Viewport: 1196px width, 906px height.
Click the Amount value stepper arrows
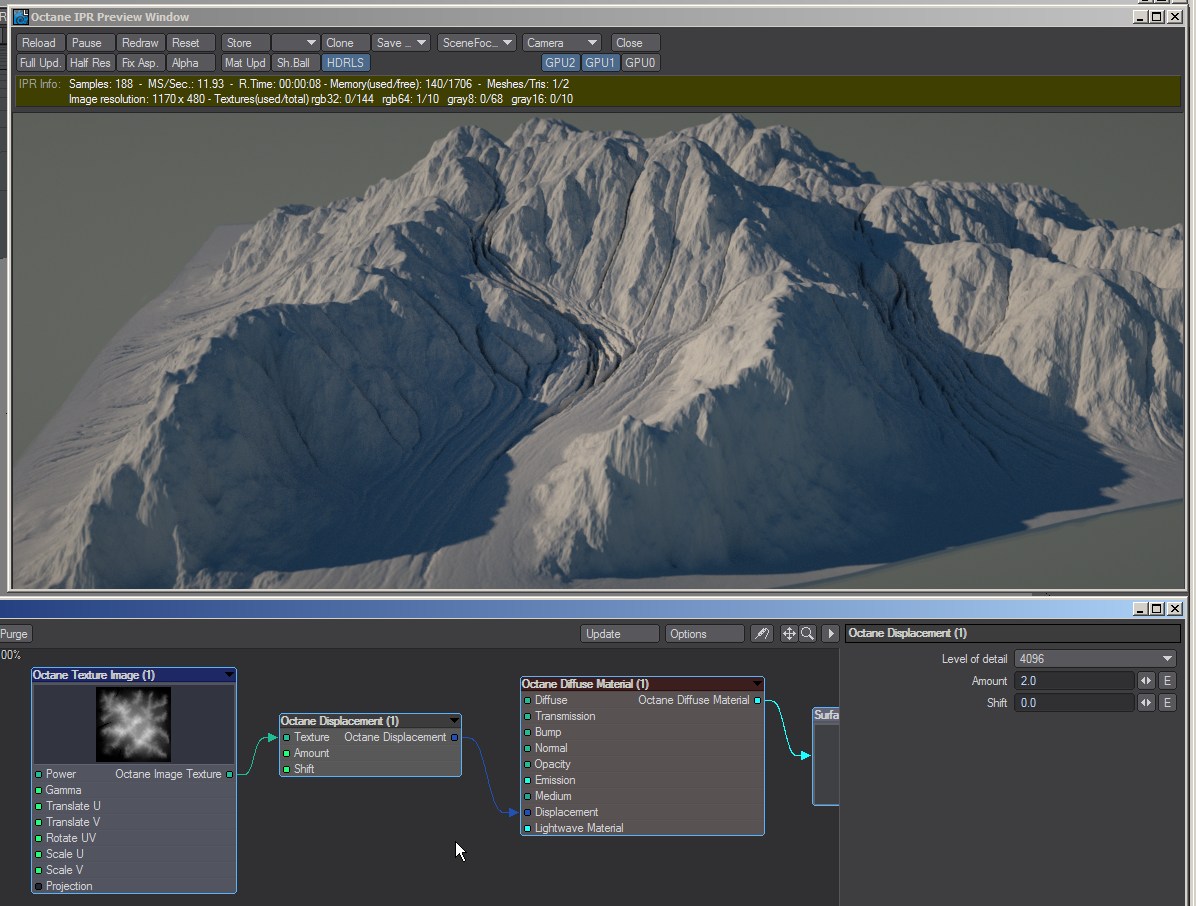[x=1146, y=681]
